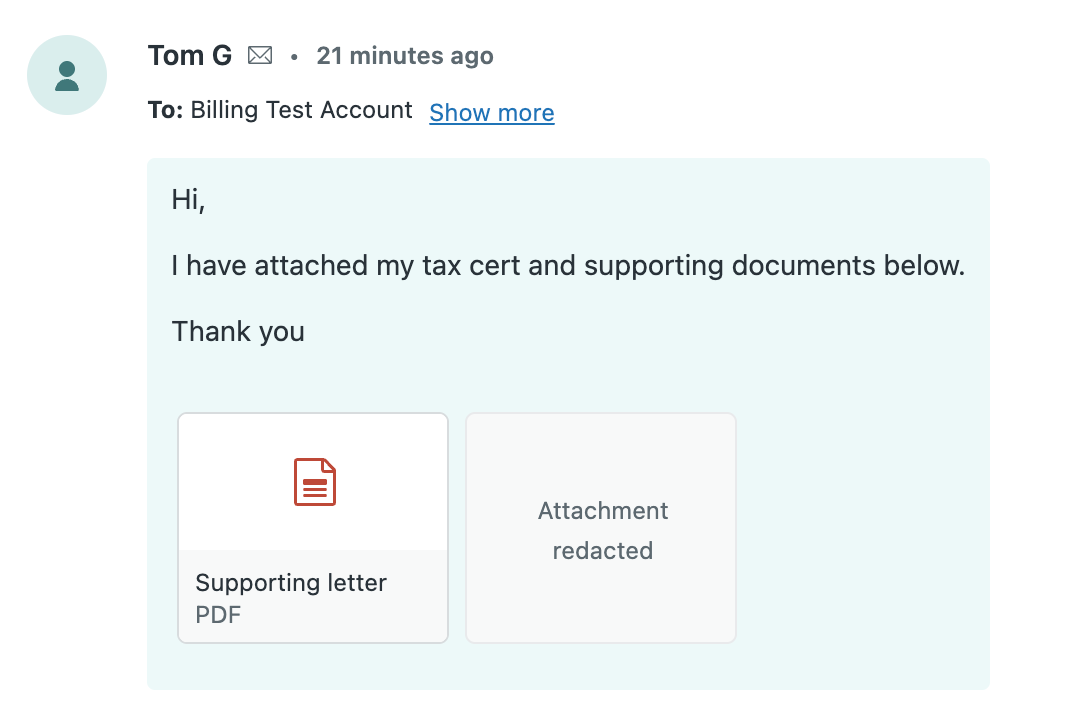The height and width of the screenshot is (724, 1076).
Task: Click the sender name Tom G
Action: click(x=190, y=56)
